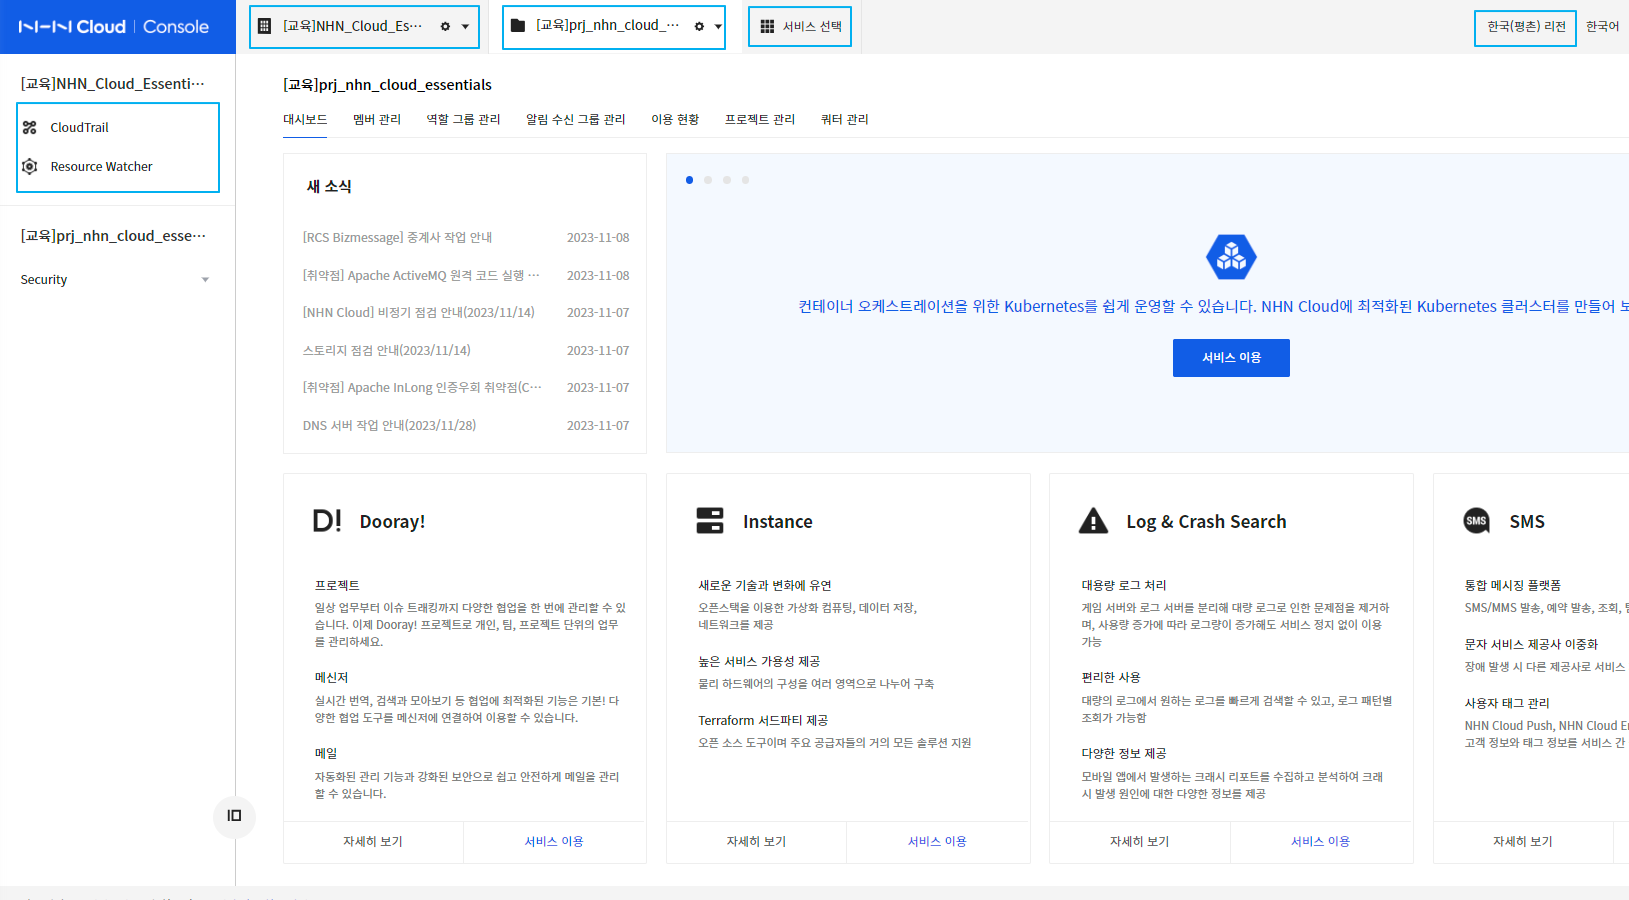1629x900 pixels.
Task: Switch to the 프로젝트 관리 tab
Action: click(760, 120)
